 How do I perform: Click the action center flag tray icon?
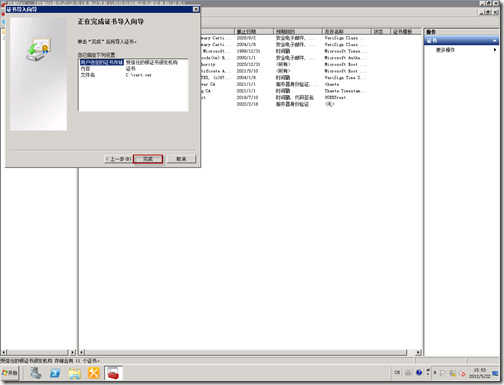pyautogui.click(x=443, y=373)
